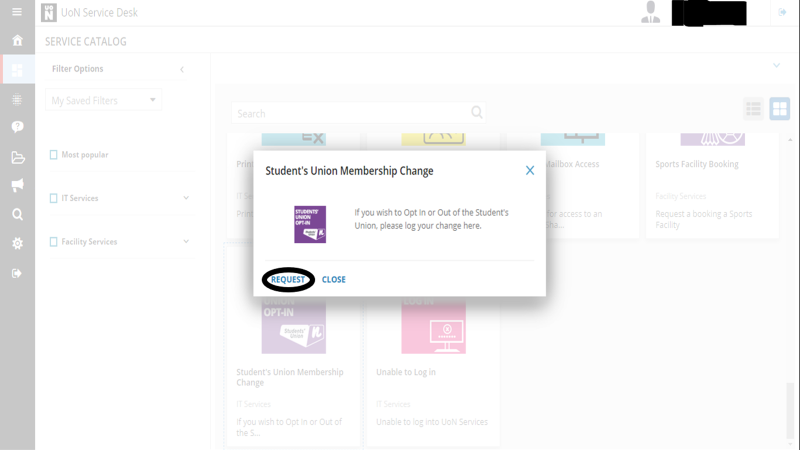Collapse the Filter Options panel
The width and height of the screenshot is (800, 450).
(x=182, y=69)
